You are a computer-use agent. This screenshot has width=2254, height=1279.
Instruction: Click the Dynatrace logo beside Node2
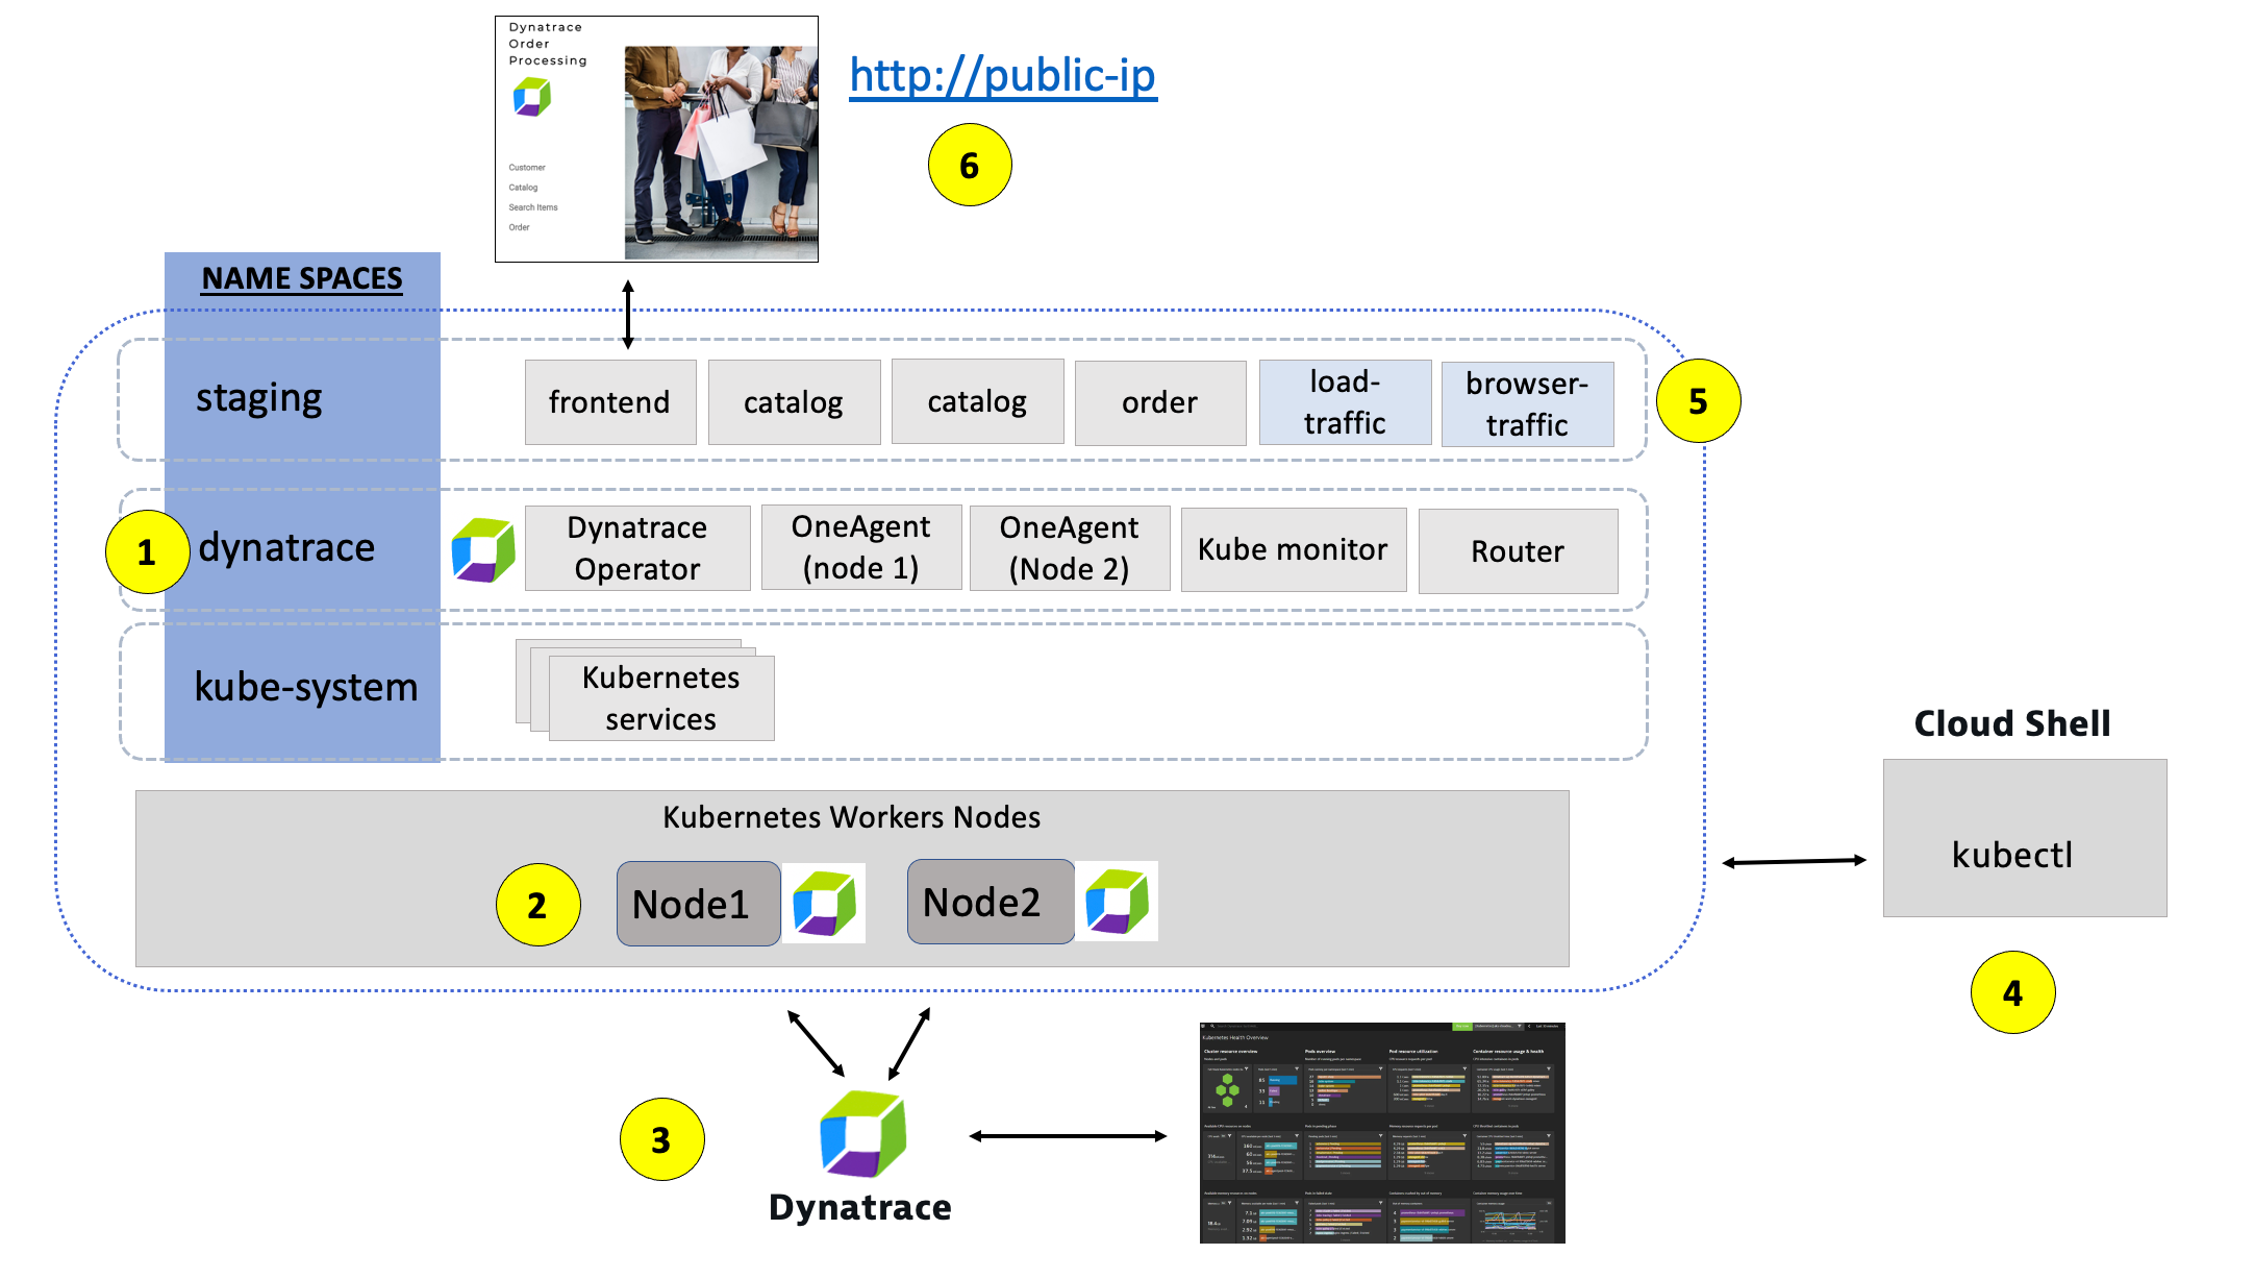[x=1117, y=901]
